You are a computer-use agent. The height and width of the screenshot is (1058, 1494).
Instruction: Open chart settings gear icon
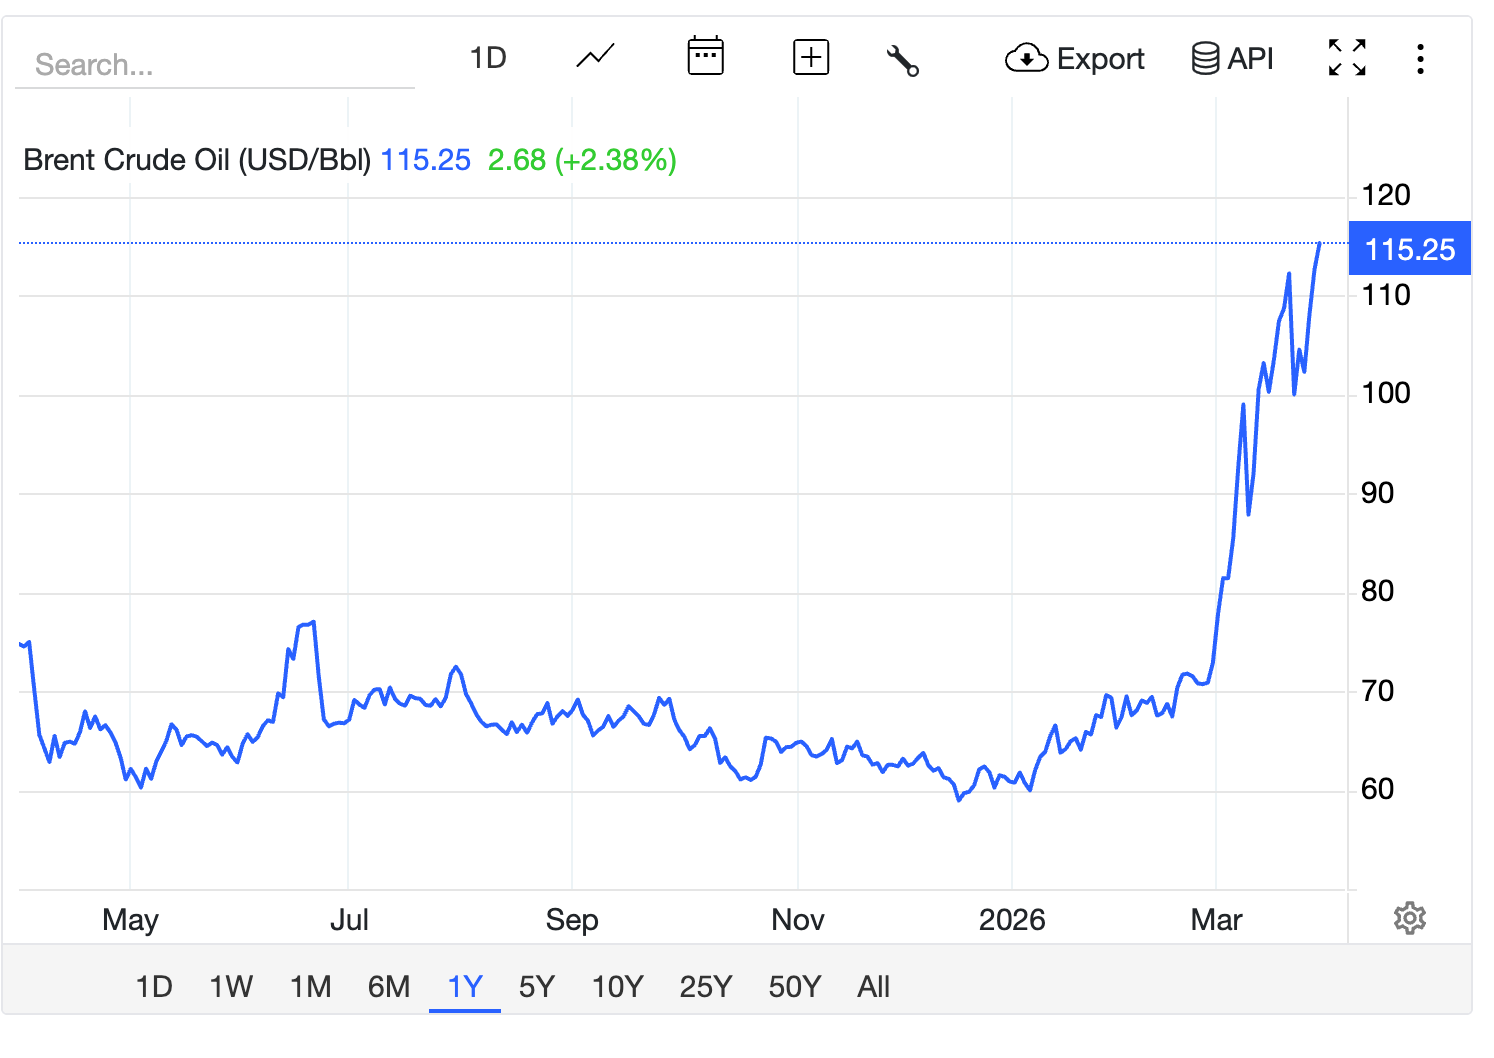tap(1409, 918)
